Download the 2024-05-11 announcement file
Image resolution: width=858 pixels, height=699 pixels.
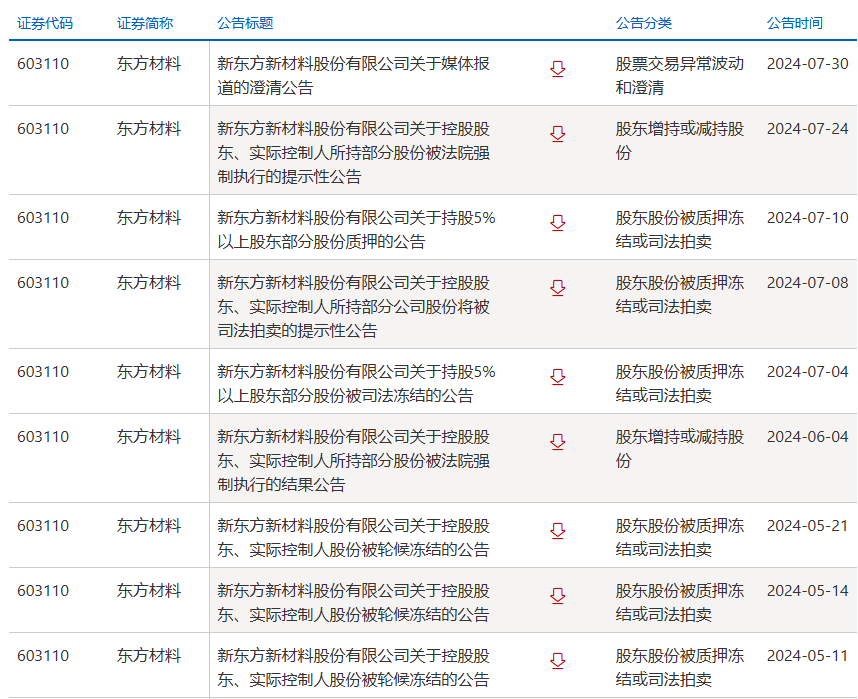(x=558, y=661)
